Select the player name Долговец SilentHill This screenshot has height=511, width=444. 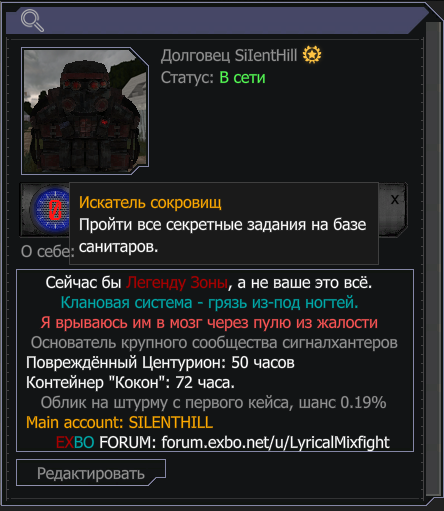[229, 55]
